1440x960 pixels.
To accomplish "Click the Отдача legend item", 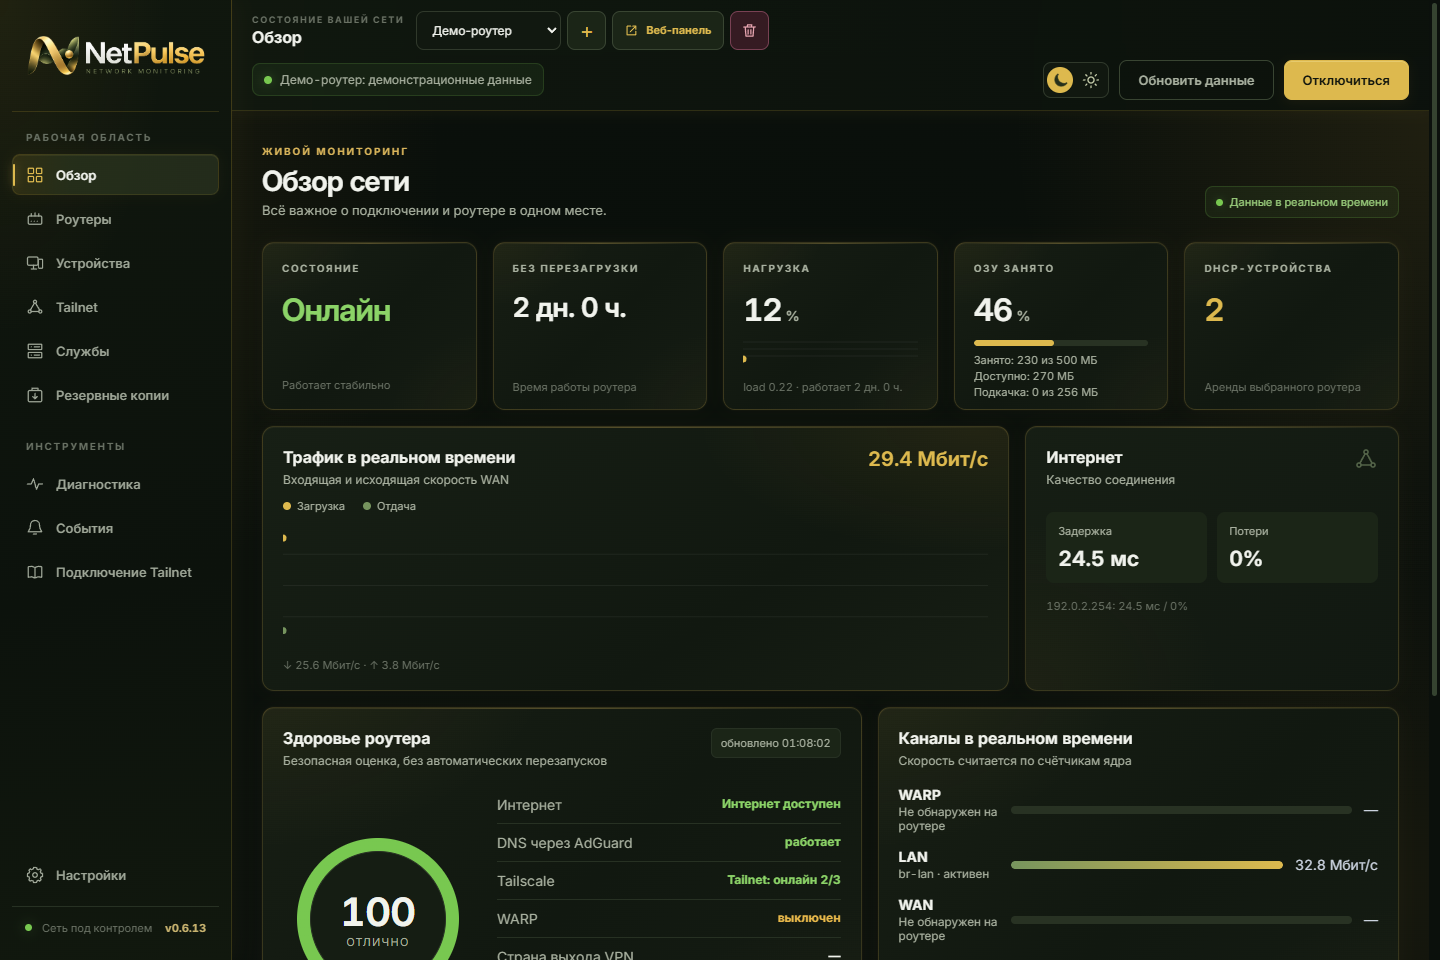I will pyautogui.click(x=389, y=506).
